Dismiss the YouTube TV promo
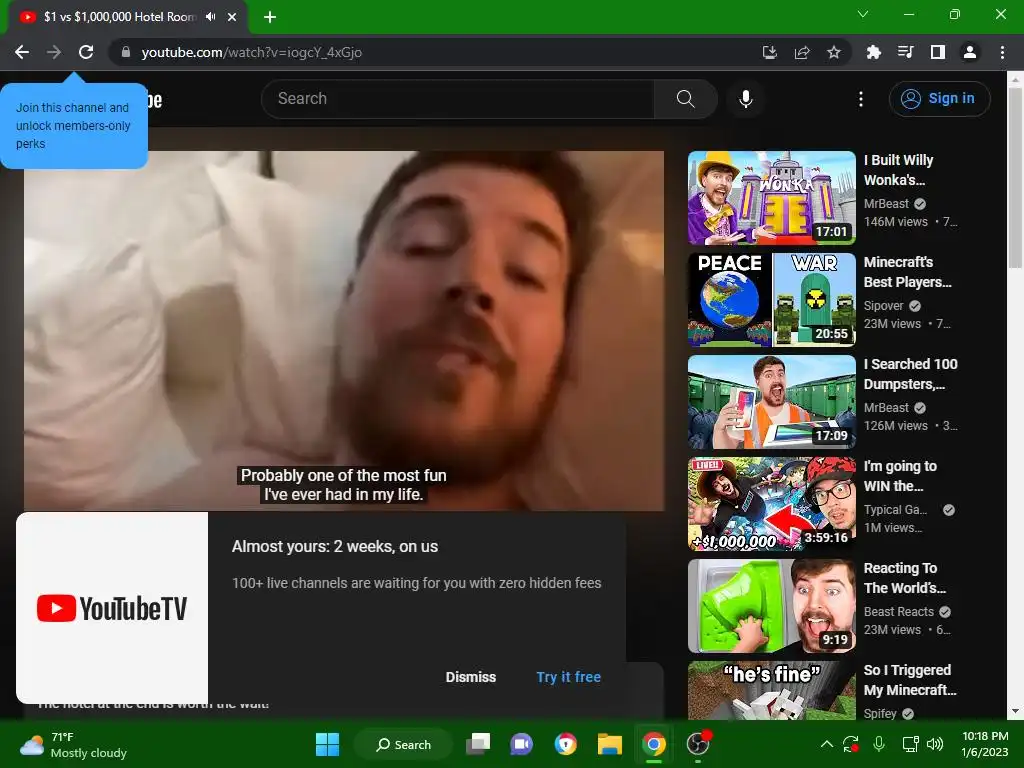This screenshot has height=768, width=1024. [x=470, y=677]
